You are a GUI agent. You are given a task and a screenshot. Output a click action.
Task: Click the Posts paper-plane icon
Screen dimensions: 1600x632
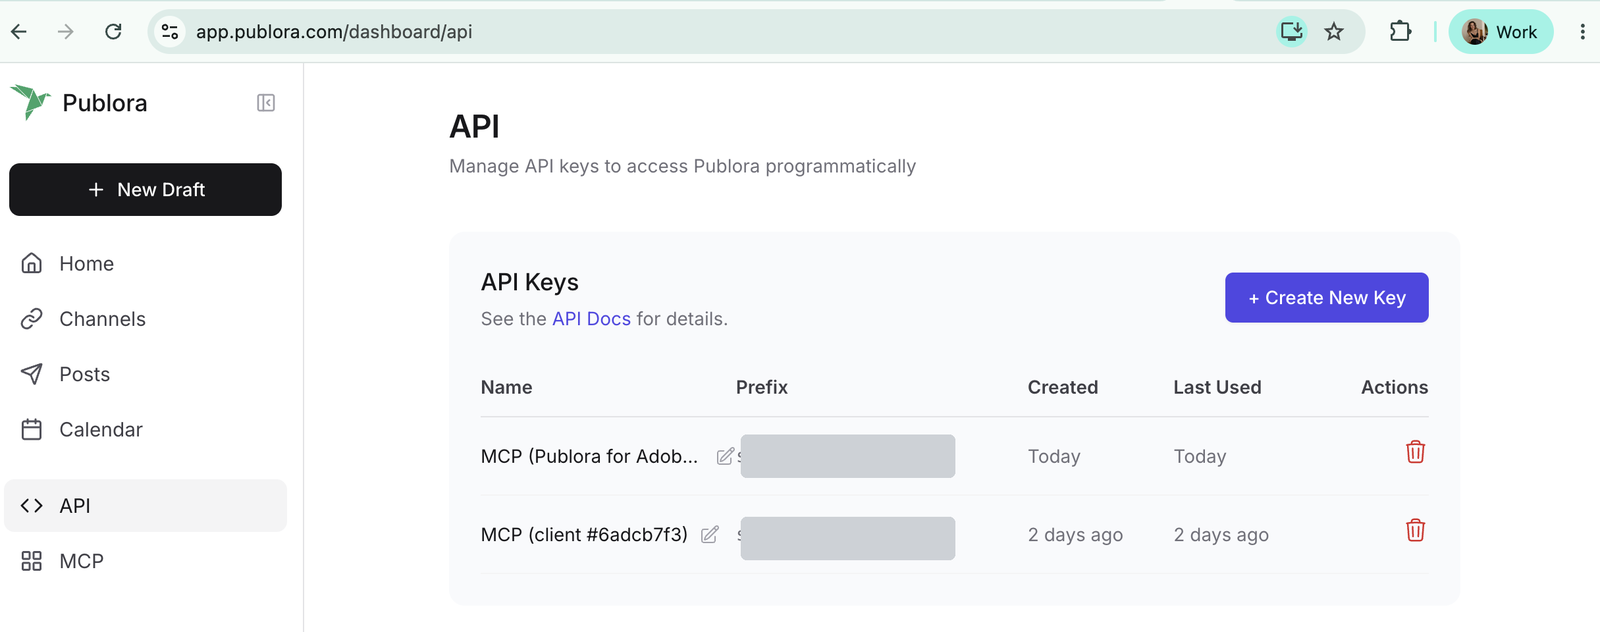[32, 374]
